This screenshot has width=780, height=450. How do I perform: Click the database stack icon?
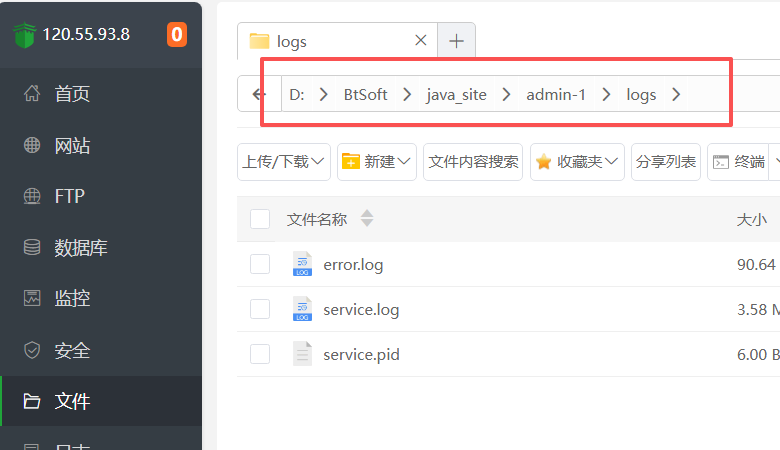[x=32, y=247]
